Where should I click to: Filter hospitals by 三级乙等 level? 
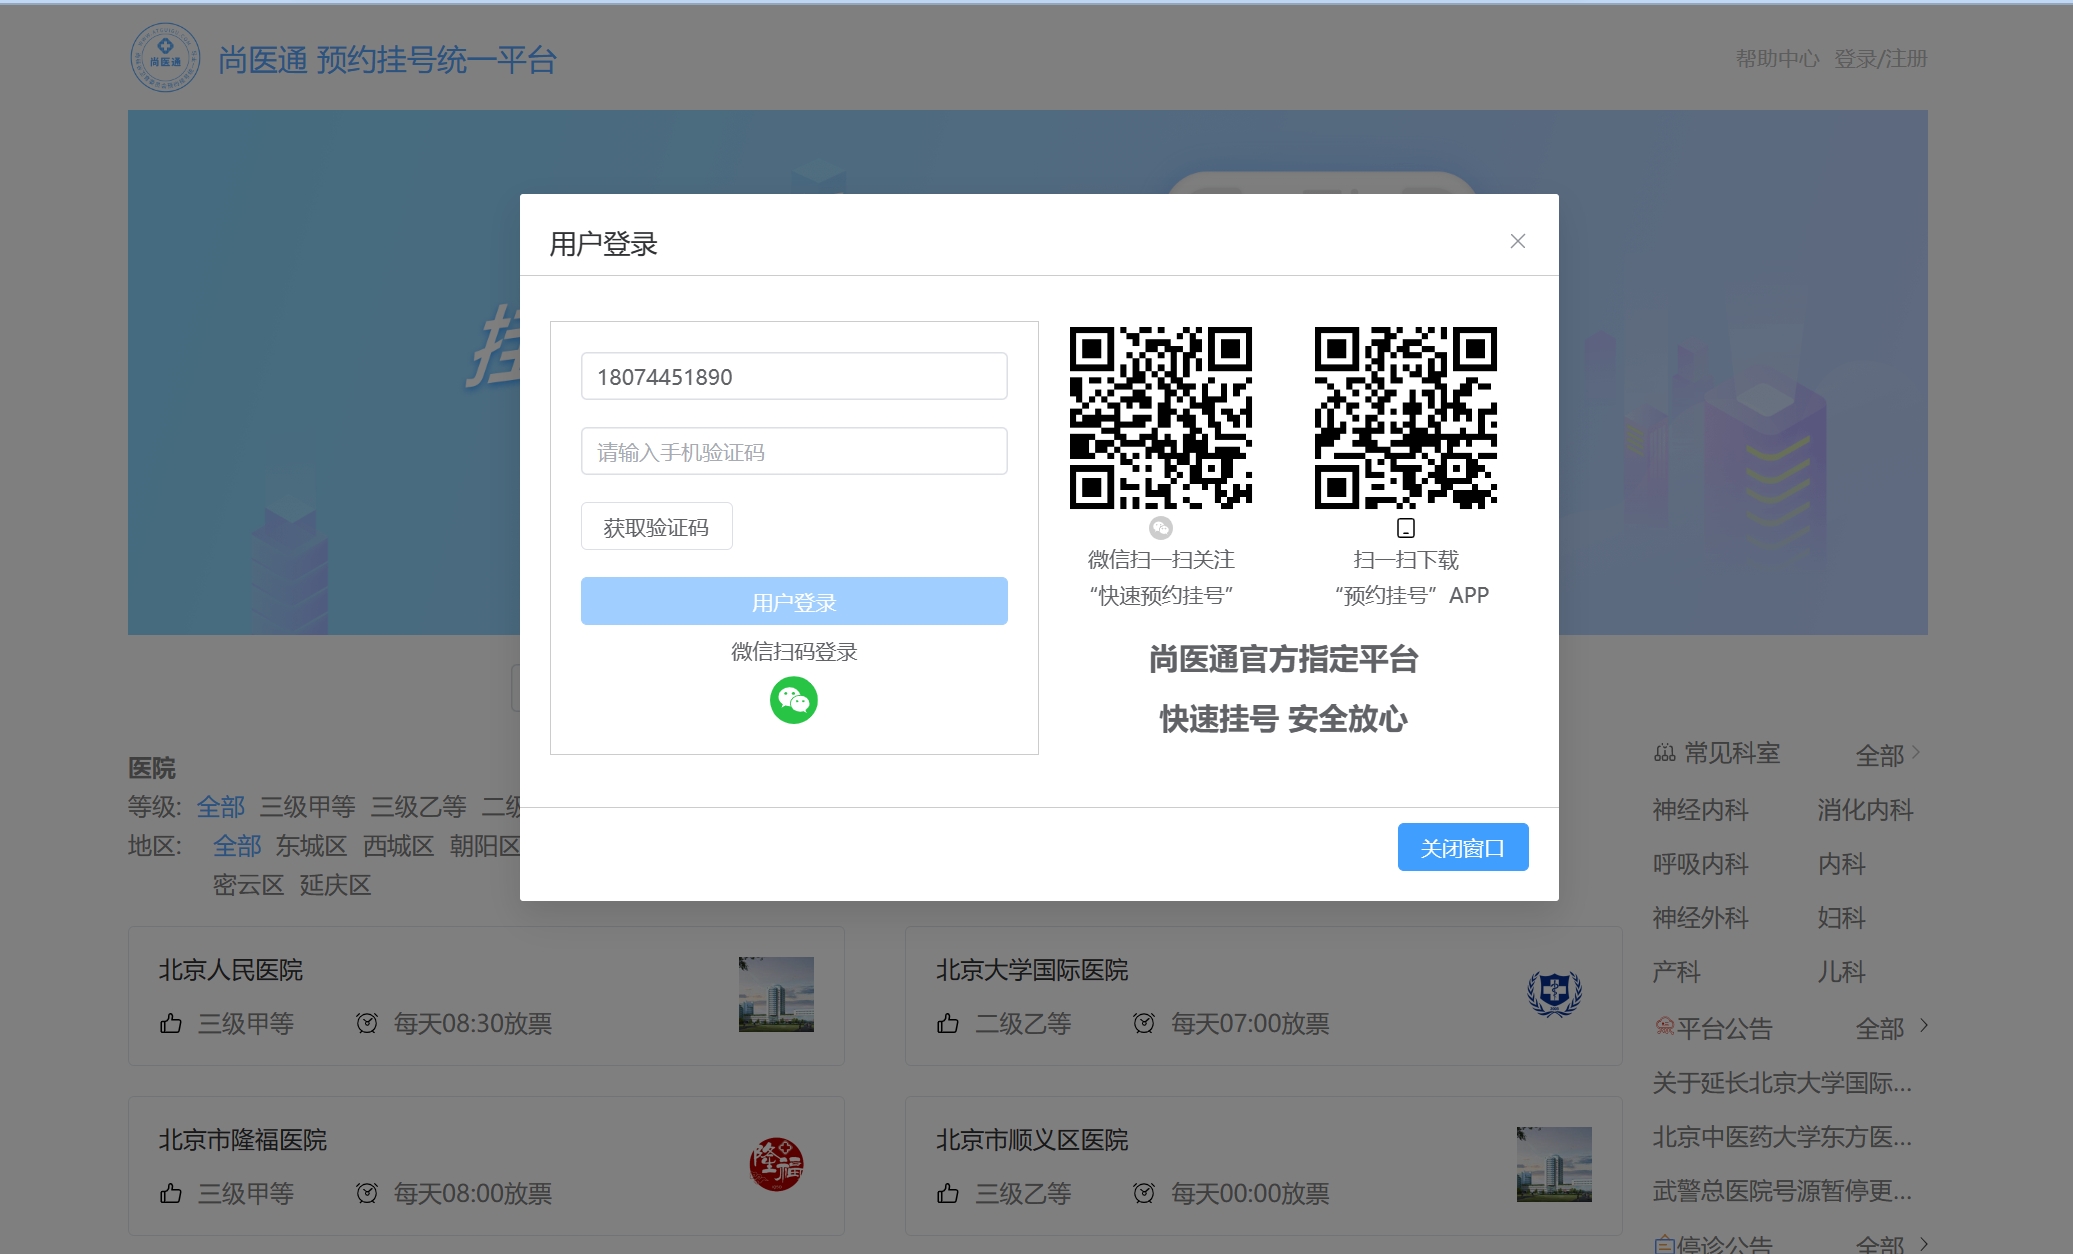418,806
